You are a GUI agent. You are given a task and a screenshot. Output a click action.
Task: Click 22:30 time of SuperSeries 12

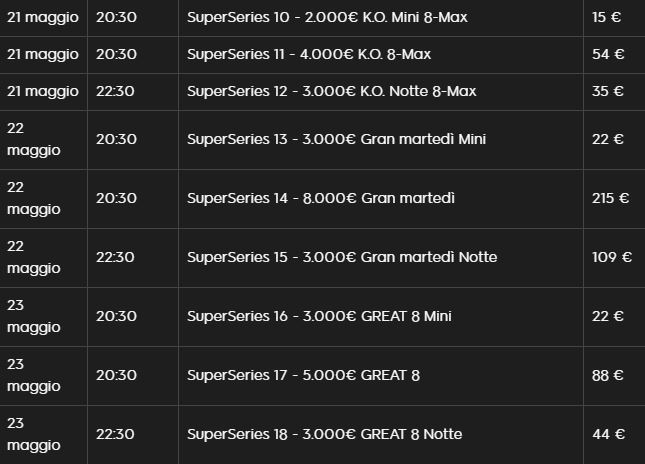click(115, 91)
